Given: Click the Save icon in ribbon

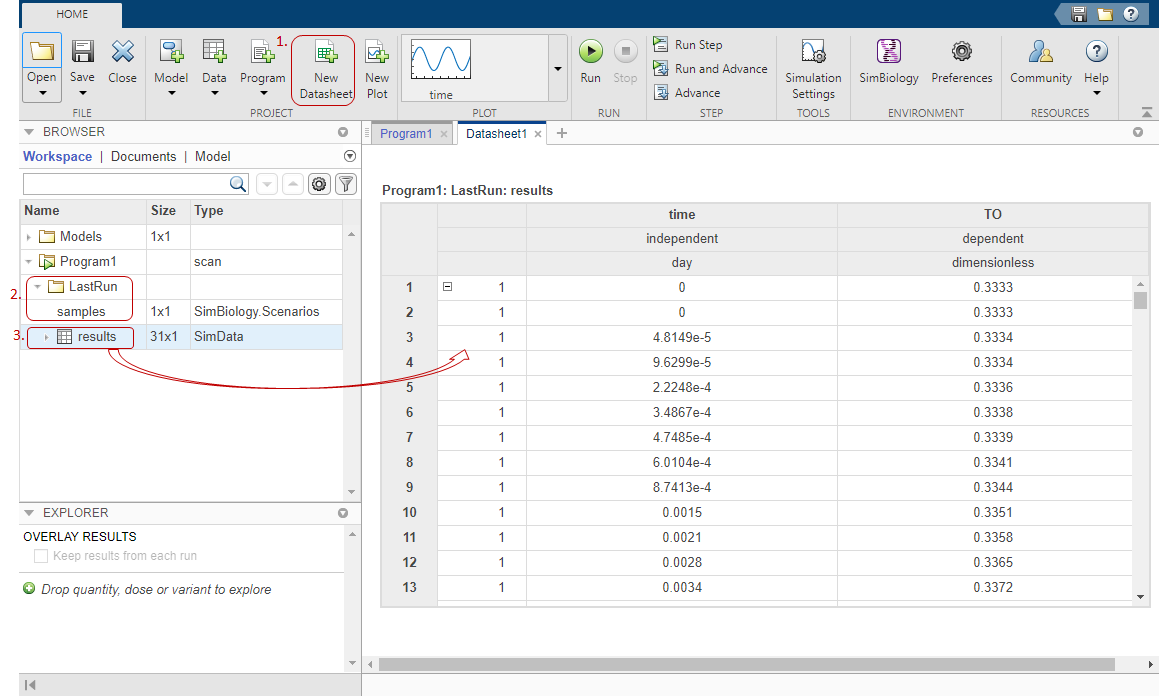Looking at the screenshot, I should (x=83, y=52).
